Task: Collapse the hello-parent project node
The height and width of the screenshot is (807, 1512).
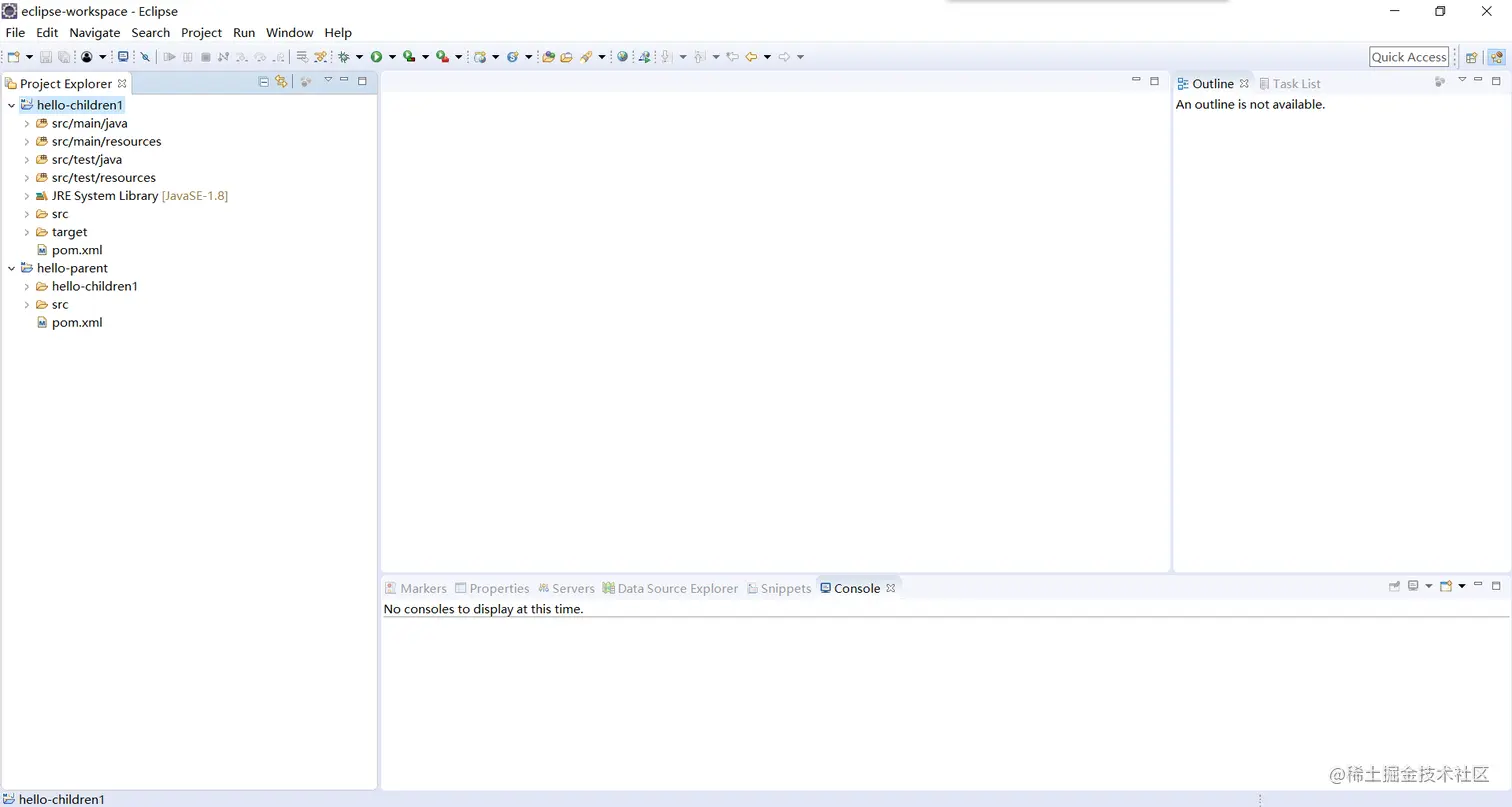Action: (x=12, y=268)
